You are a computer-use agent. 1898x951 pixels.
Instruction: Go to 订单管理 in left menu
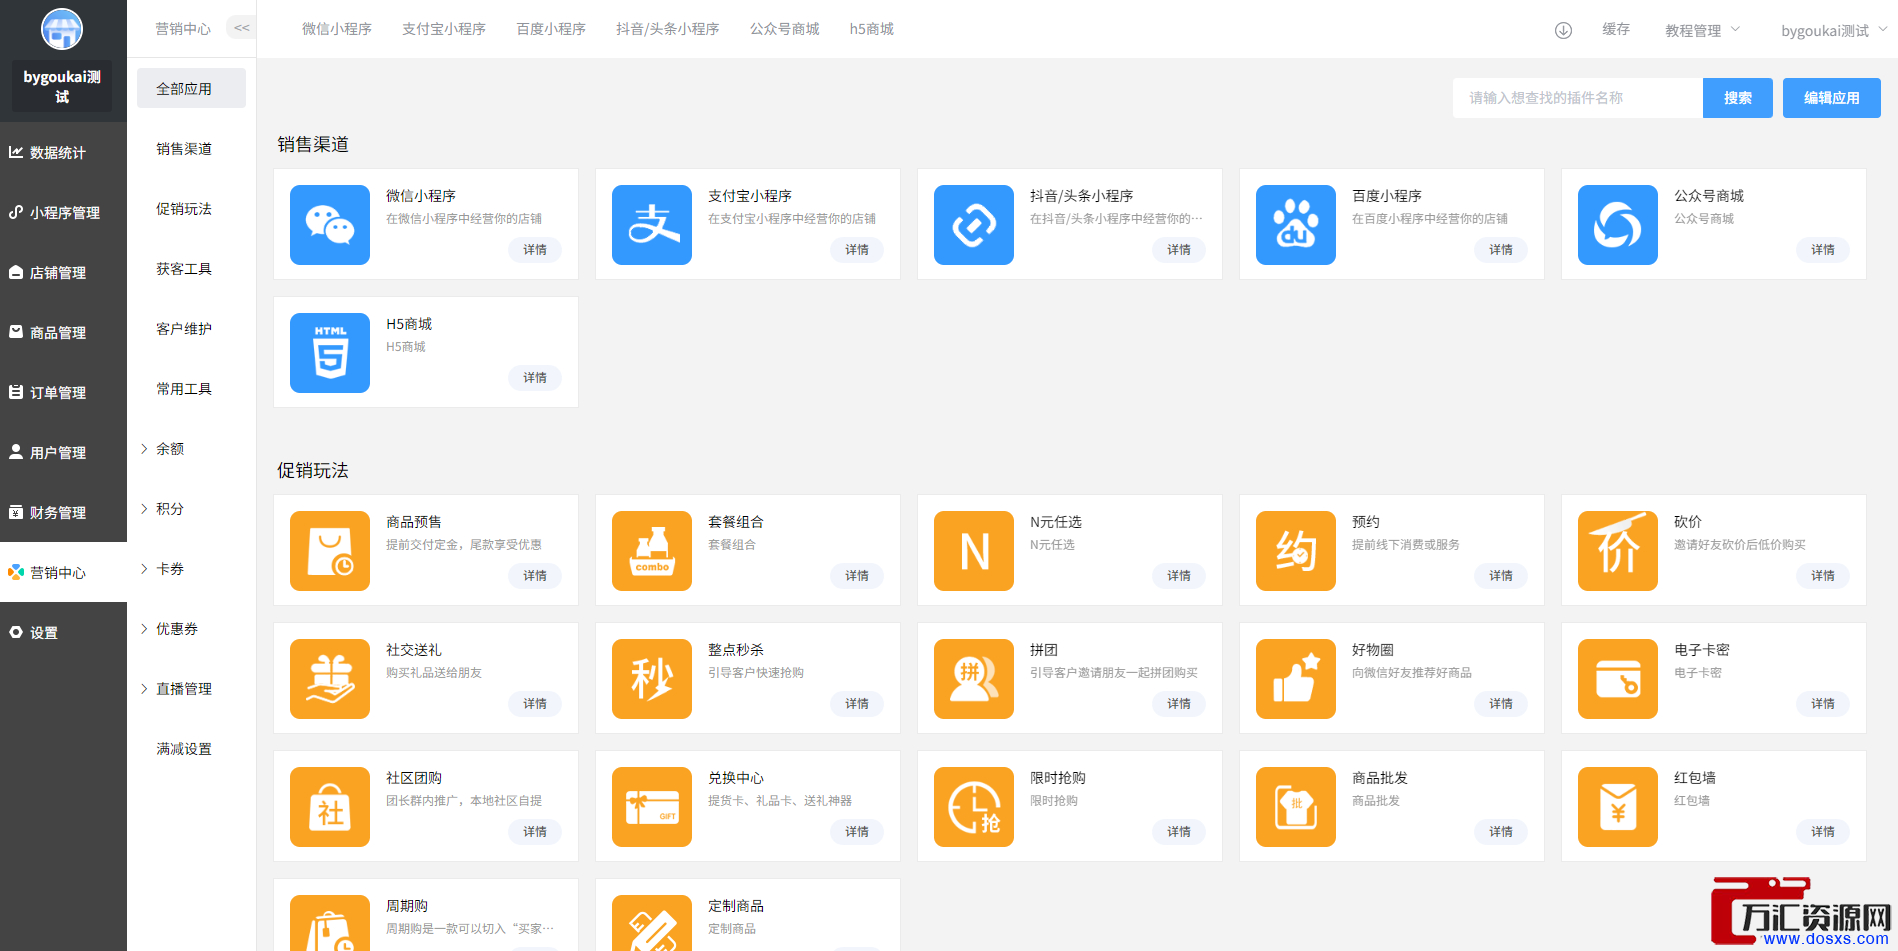pos(58,393)
